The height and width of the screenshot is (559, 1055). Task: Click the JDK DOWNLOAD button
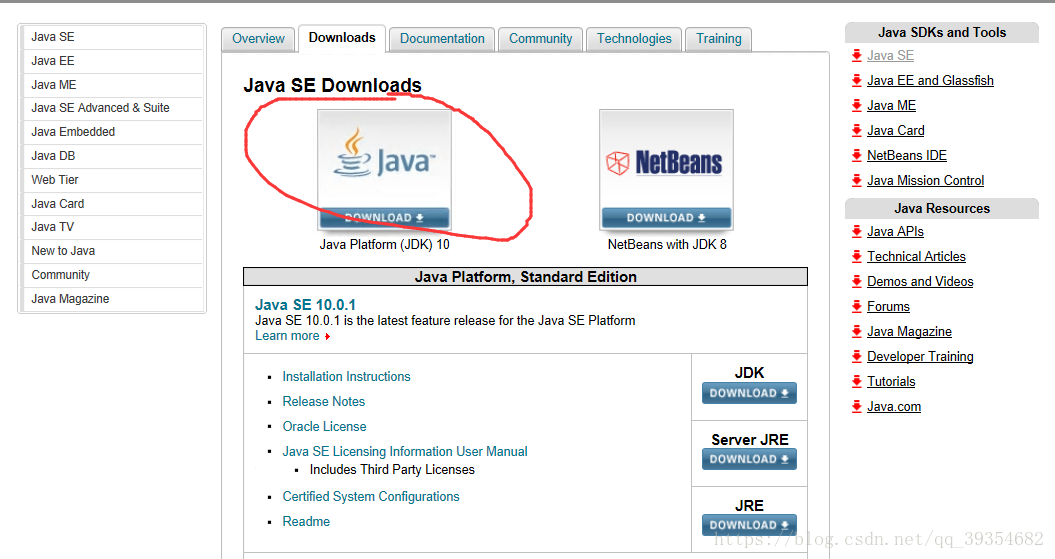pos(749,393)
